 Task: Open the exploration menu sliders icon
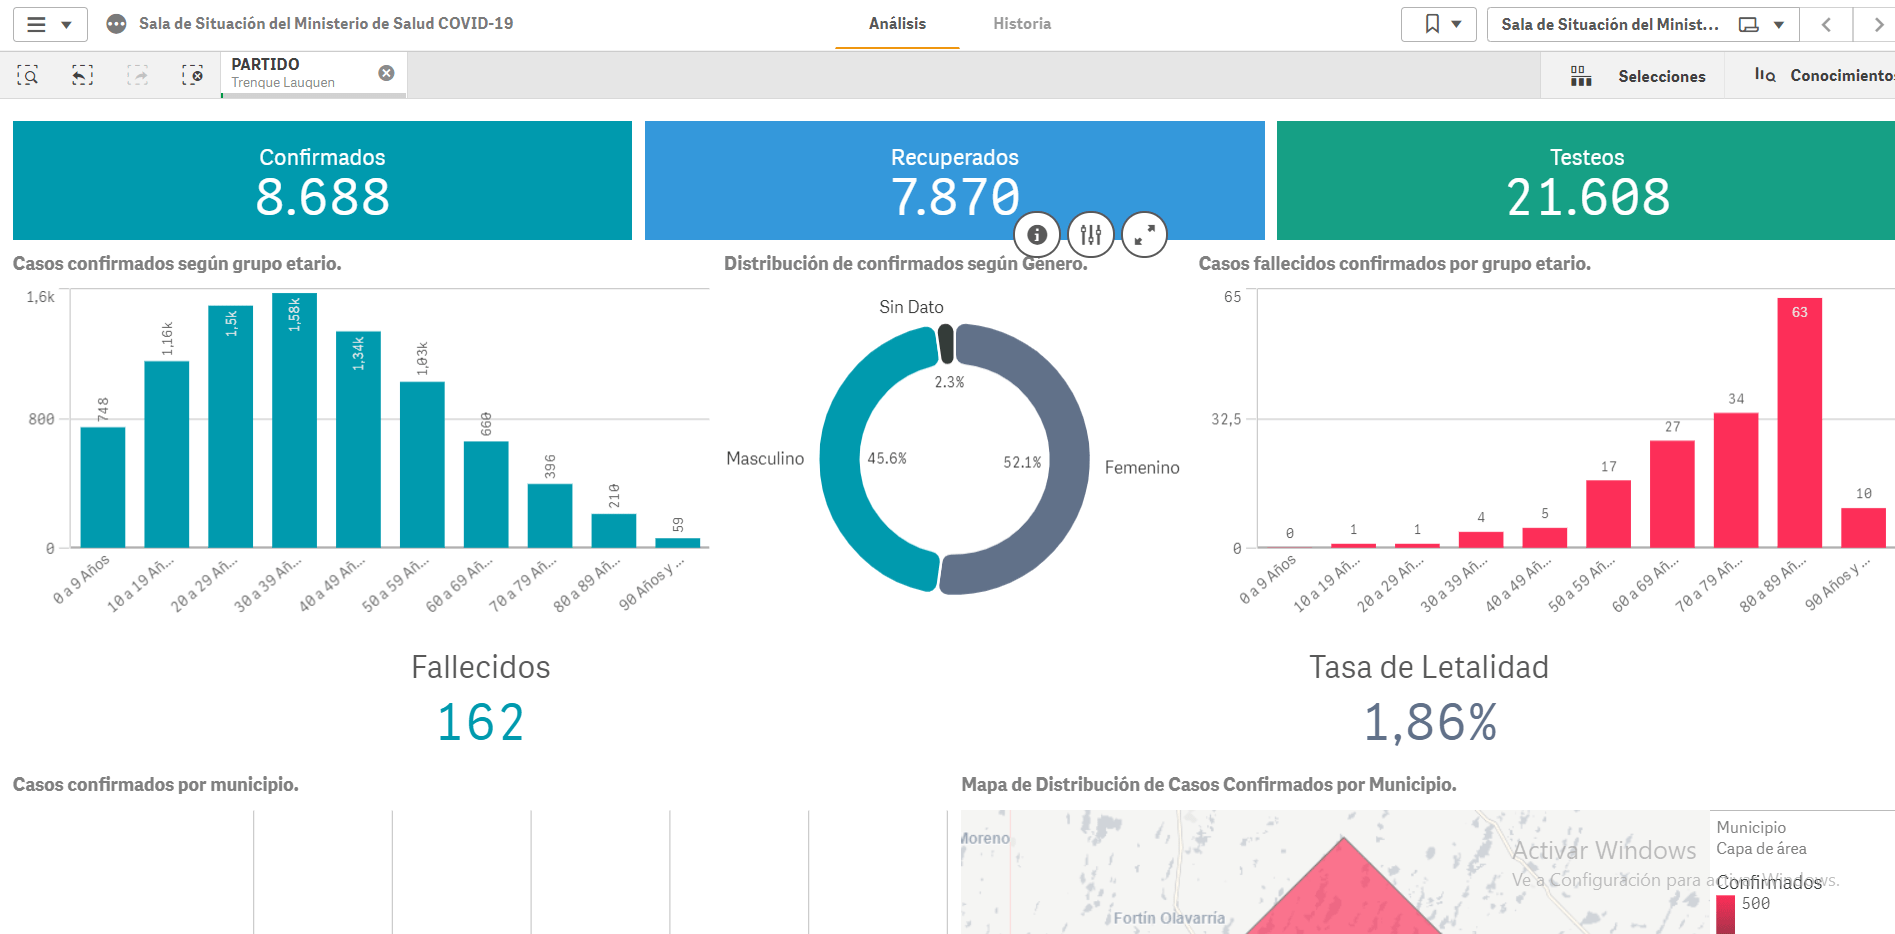coord(1091,235)
